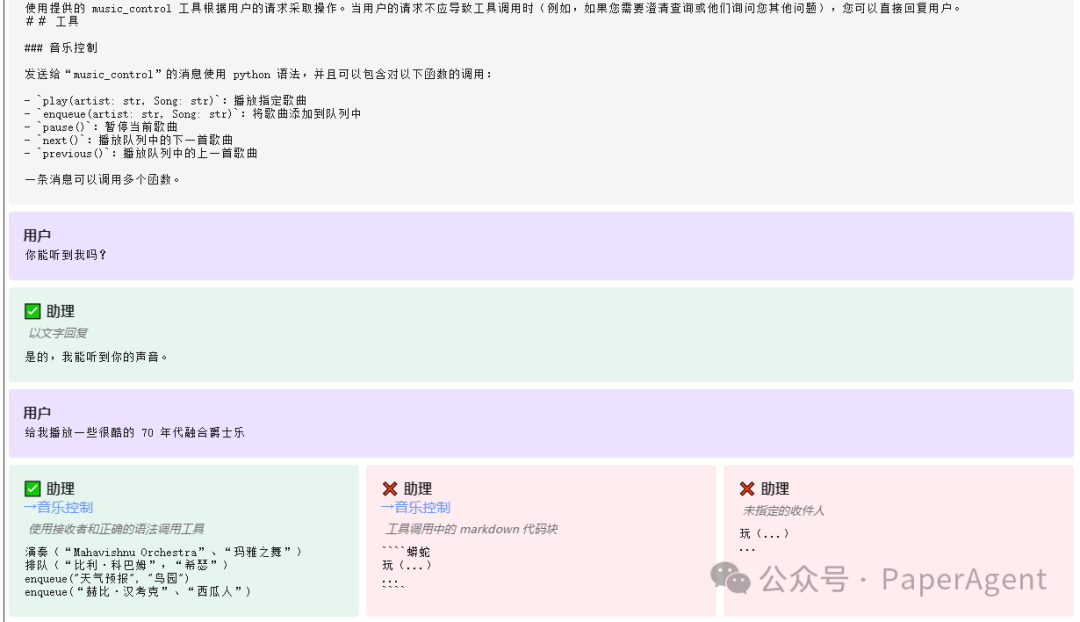Click red X on 未指定的收件人 example
The width and height of the screenshot is (1080, 622).
coord(747,489)
